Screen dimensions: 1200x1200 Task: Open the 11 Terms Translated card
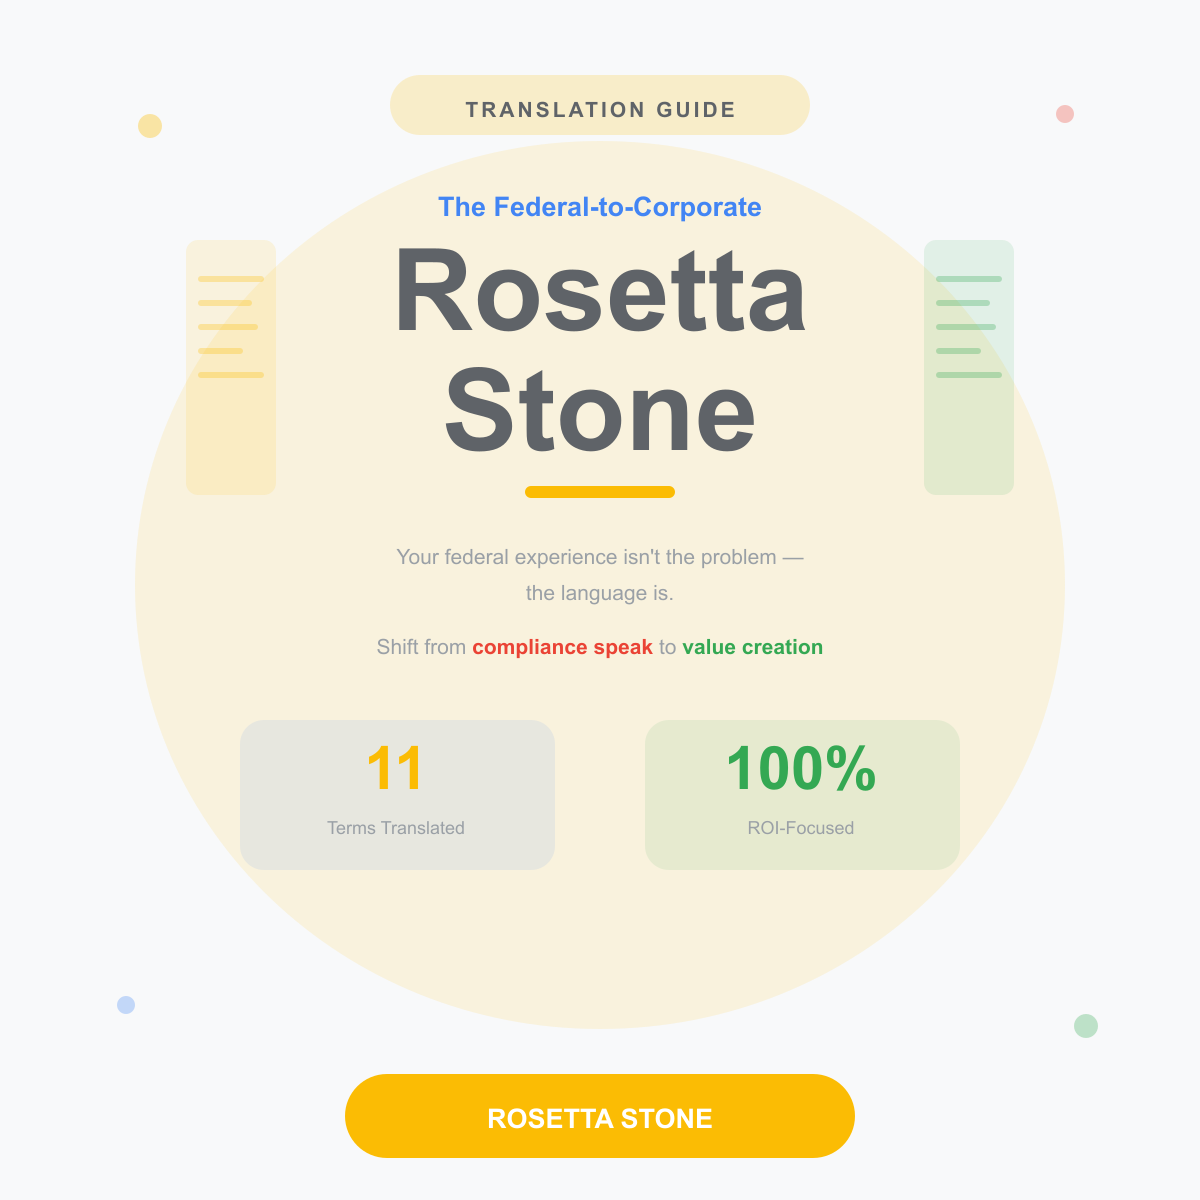coord(397,795)
